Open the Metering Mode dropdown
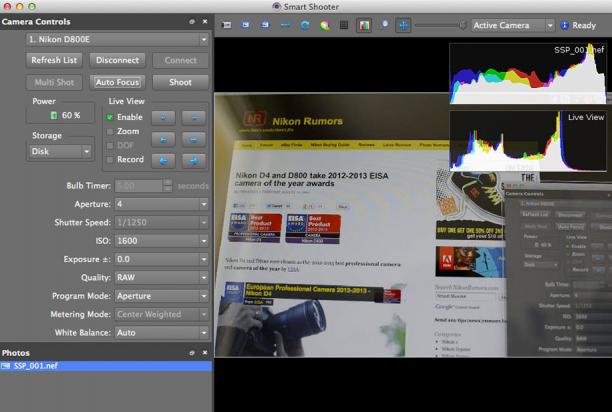This screenshot has height=412, width=612. (162, 314)
